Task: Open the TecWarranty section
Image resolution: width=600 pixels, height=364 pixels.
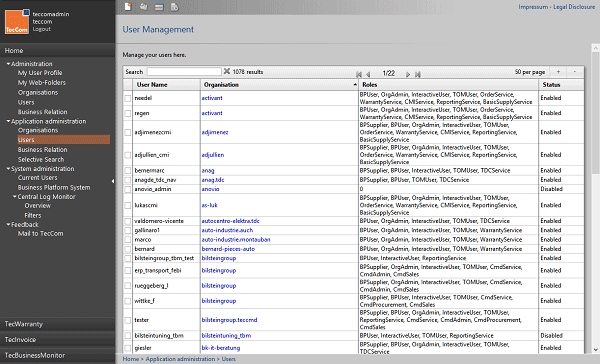Action: [x=24, y=324]
